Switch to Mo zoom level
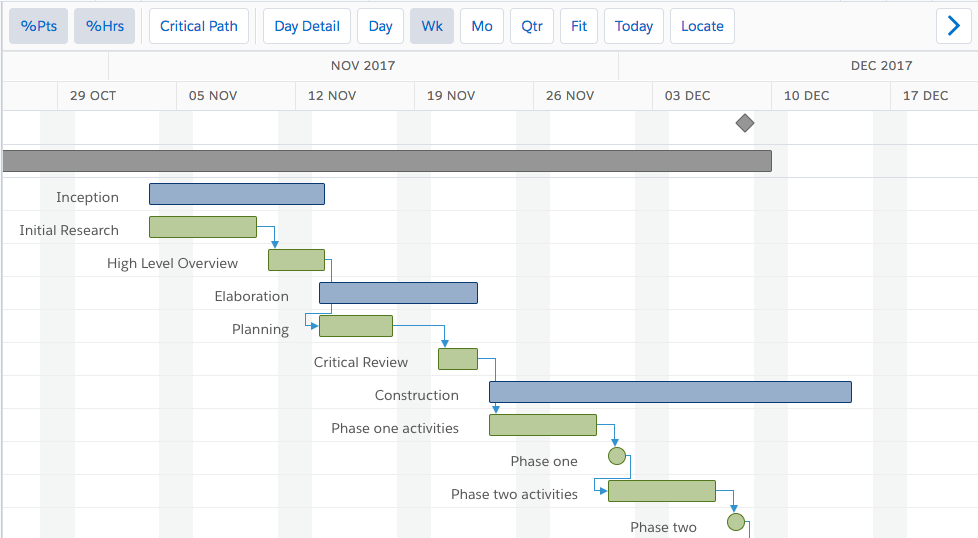The height and width of the screenshot is (538, 978). 482,26
